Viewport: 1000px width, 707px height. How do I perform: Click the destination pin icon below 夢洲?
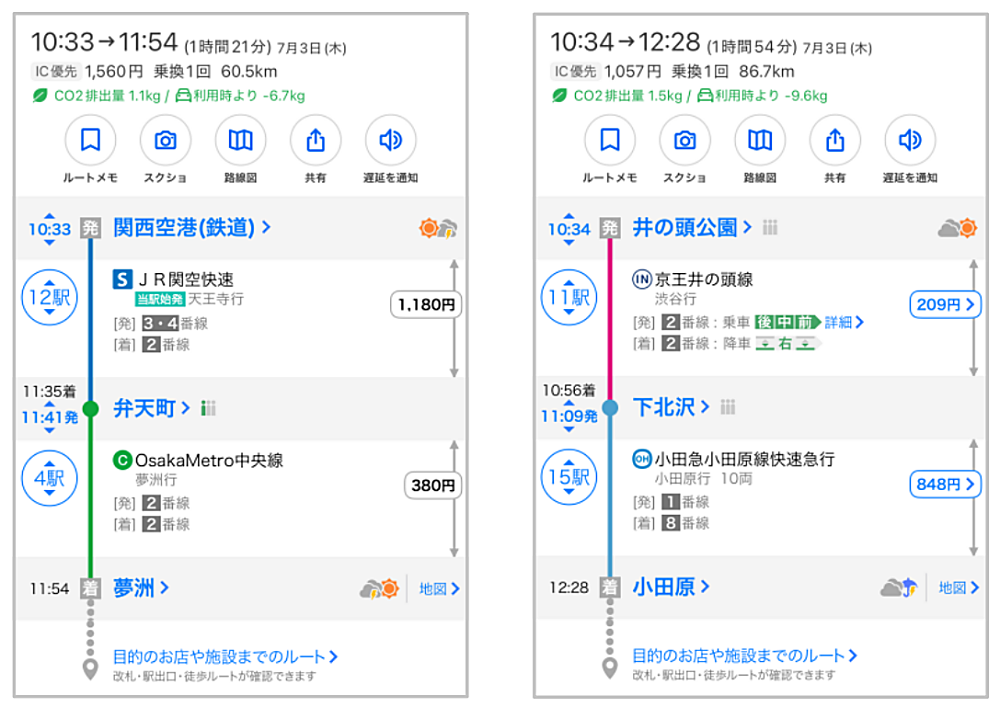(x=91, y=669)
